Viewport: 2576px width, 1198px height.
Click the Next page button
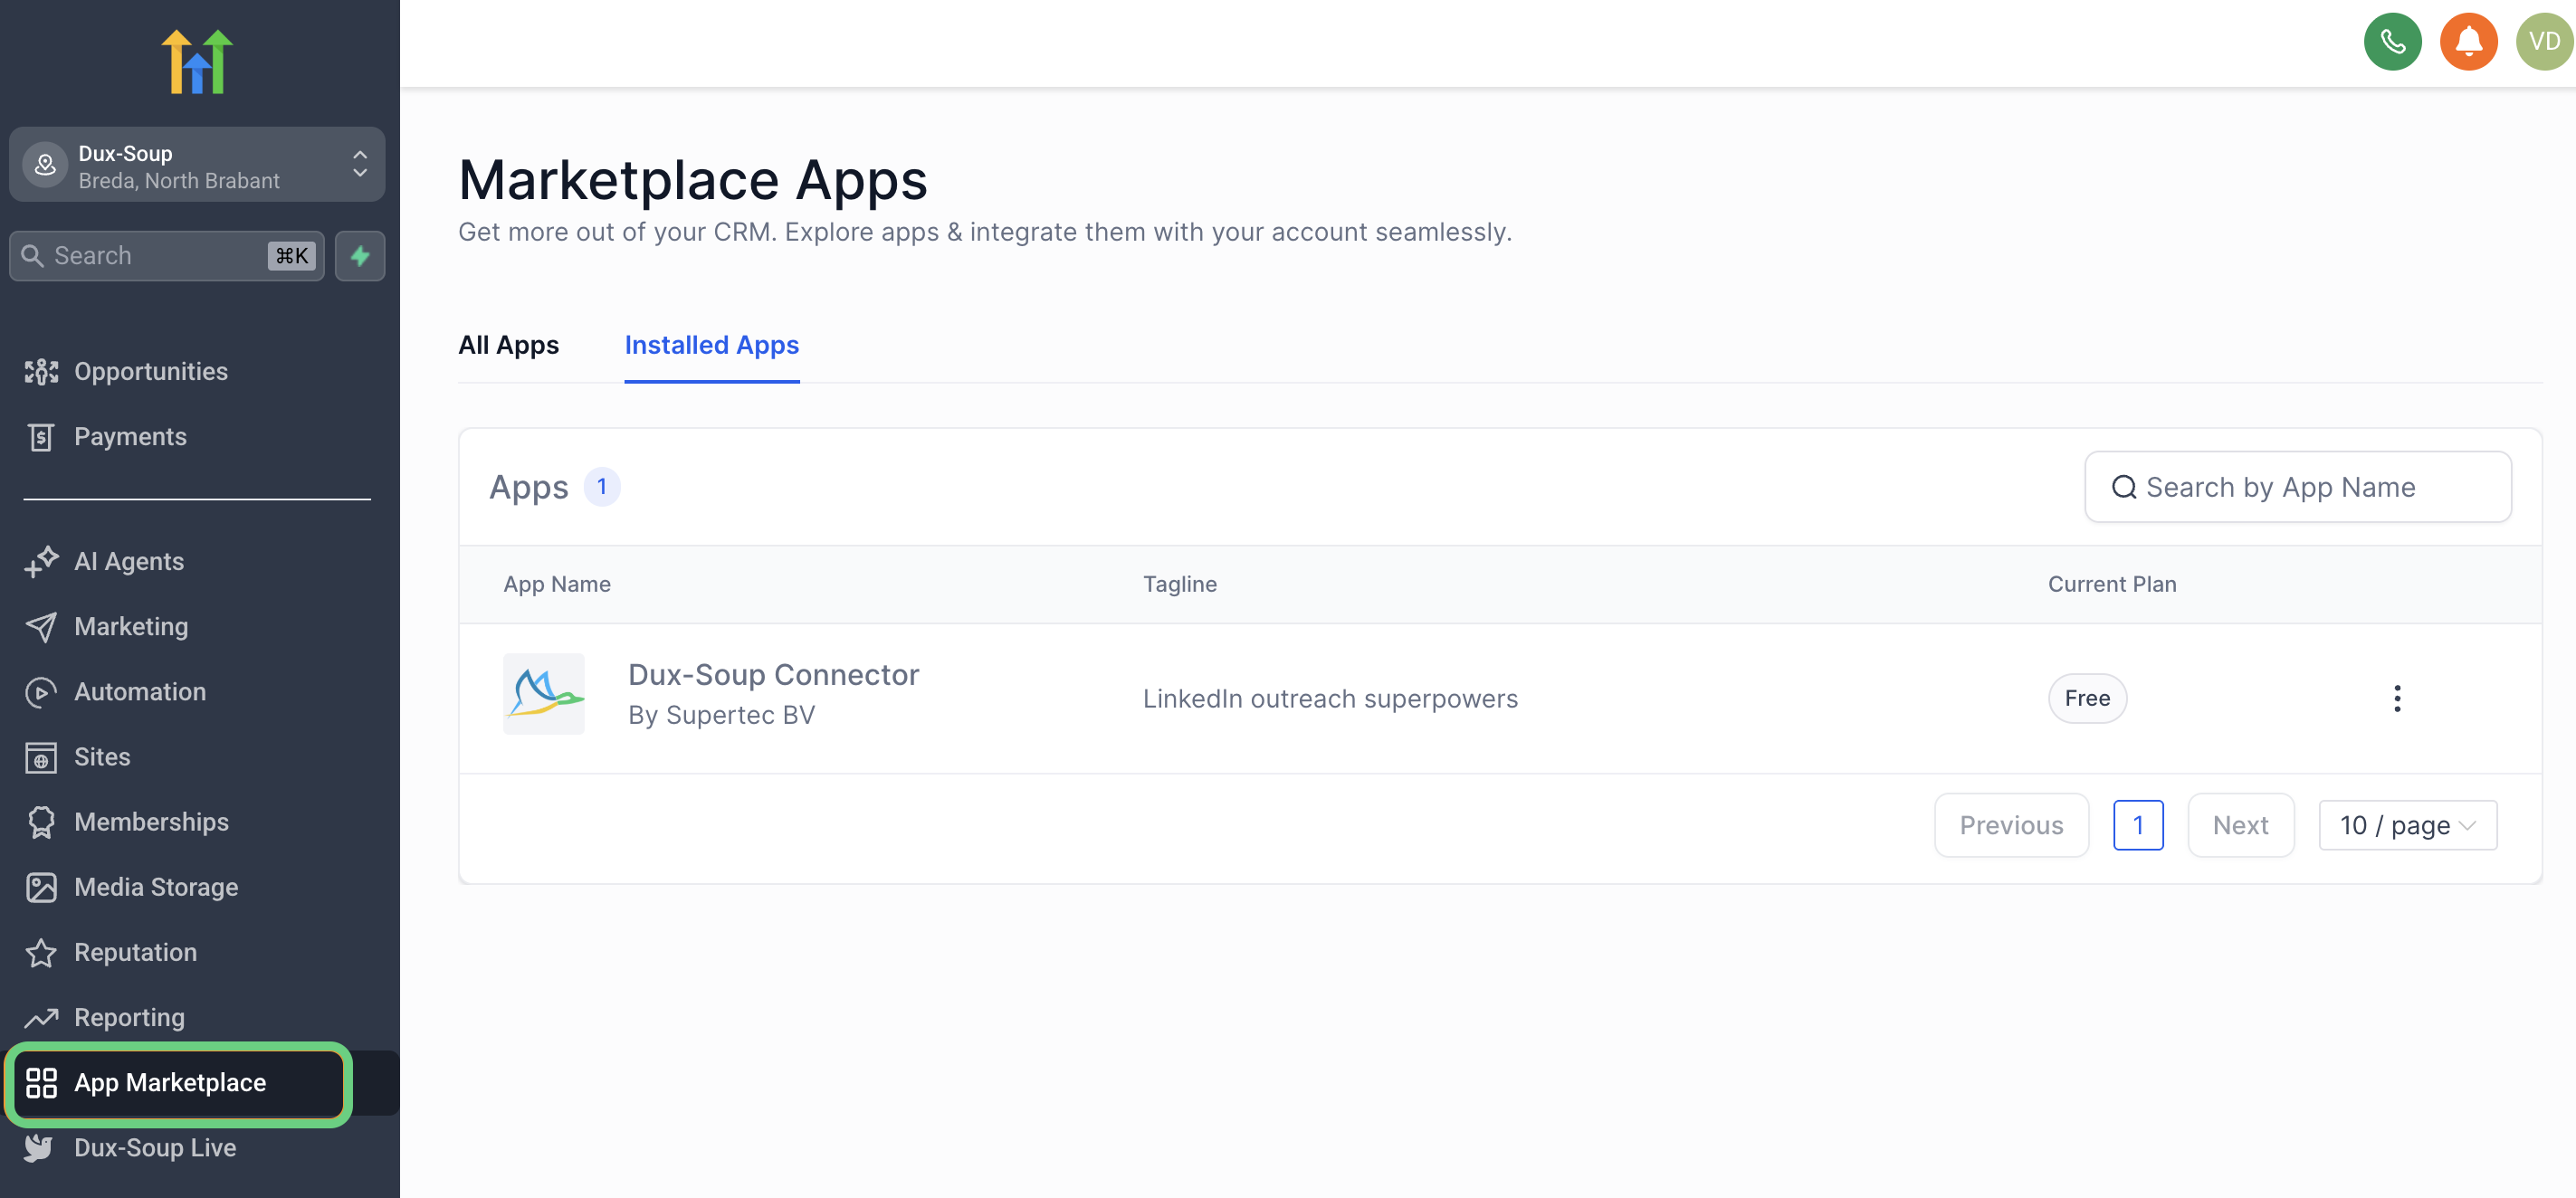[2240, 825]
